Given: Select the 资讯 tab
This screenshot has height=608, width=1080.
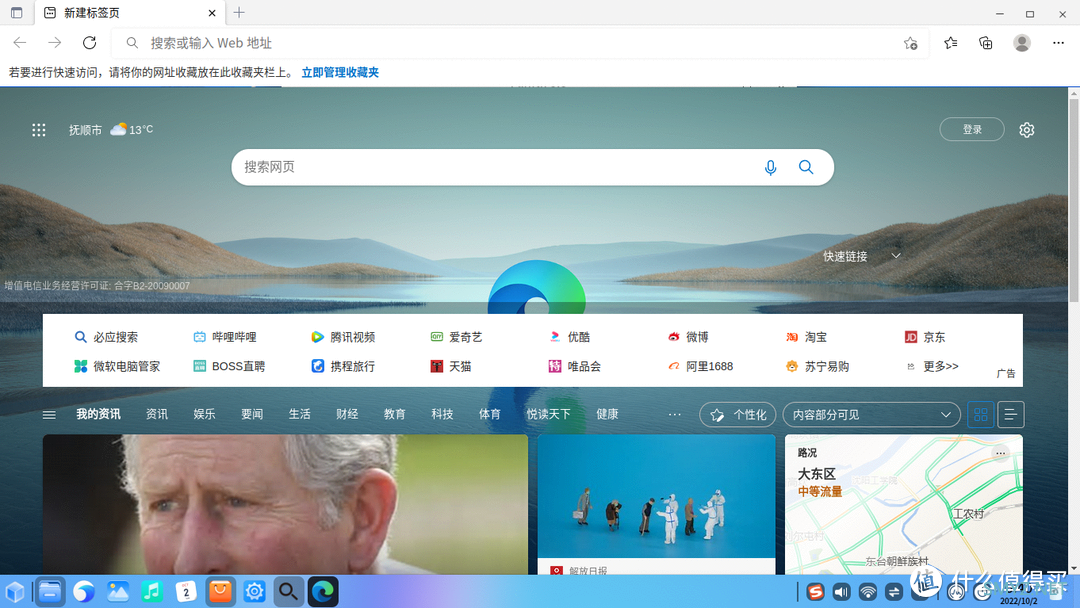Looking at the screenshot, I should tap(156, 414).
